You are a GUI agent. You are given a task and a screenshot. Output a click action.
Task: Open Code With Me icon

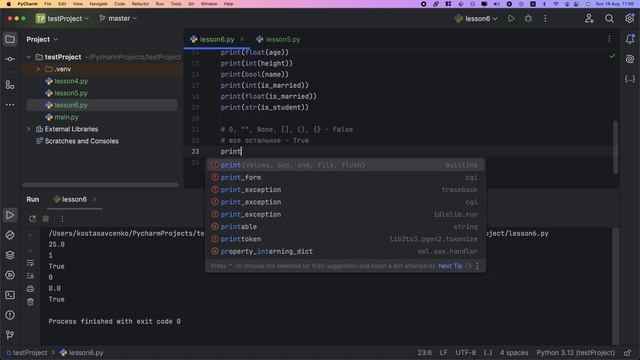[589, 19]
